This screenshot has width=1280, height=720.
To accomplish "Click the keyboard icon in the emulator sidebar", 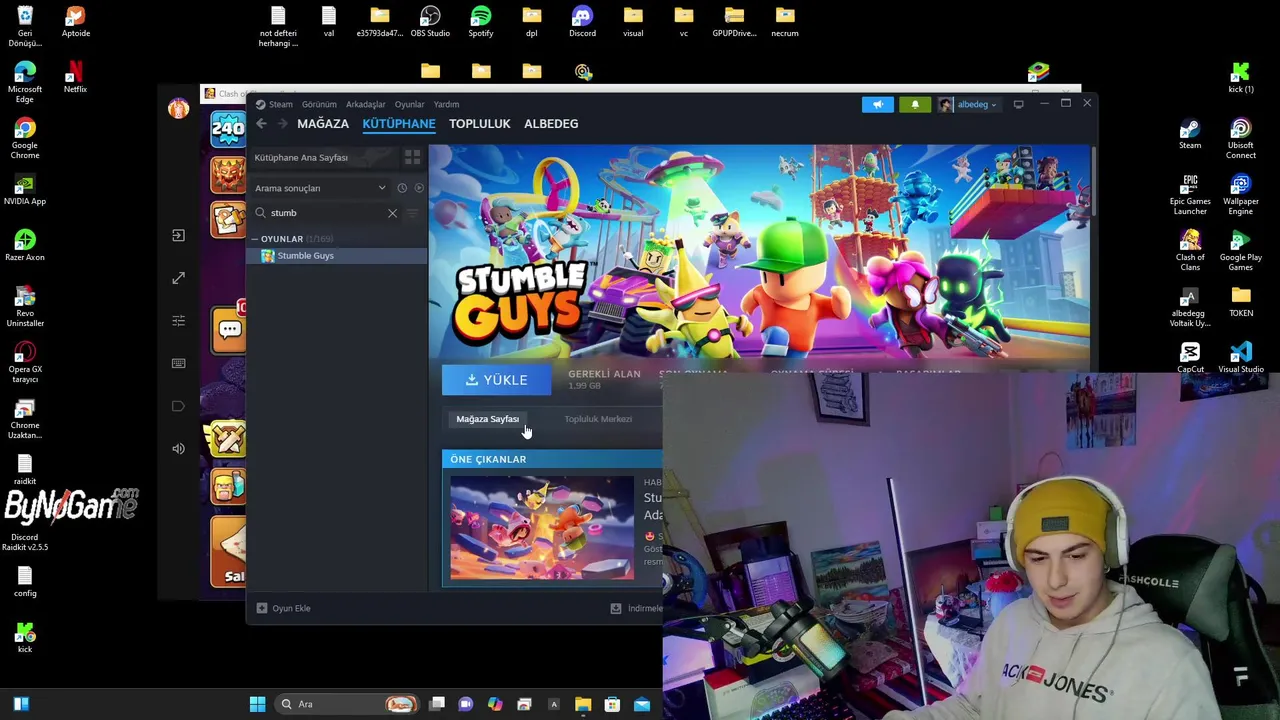I will [178, 363].
